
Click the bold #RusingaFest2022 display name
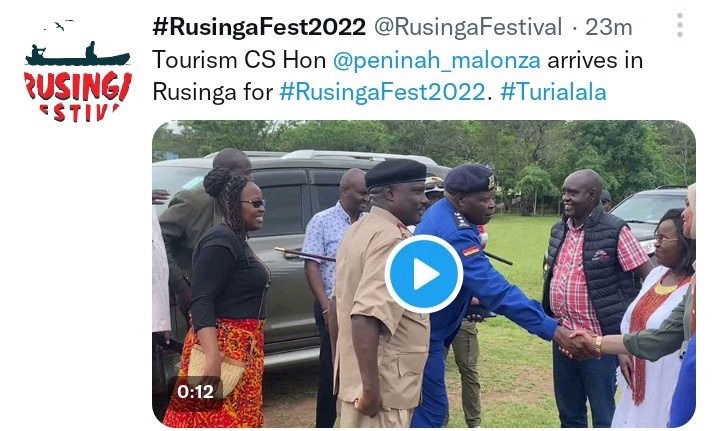coord(259,27)
